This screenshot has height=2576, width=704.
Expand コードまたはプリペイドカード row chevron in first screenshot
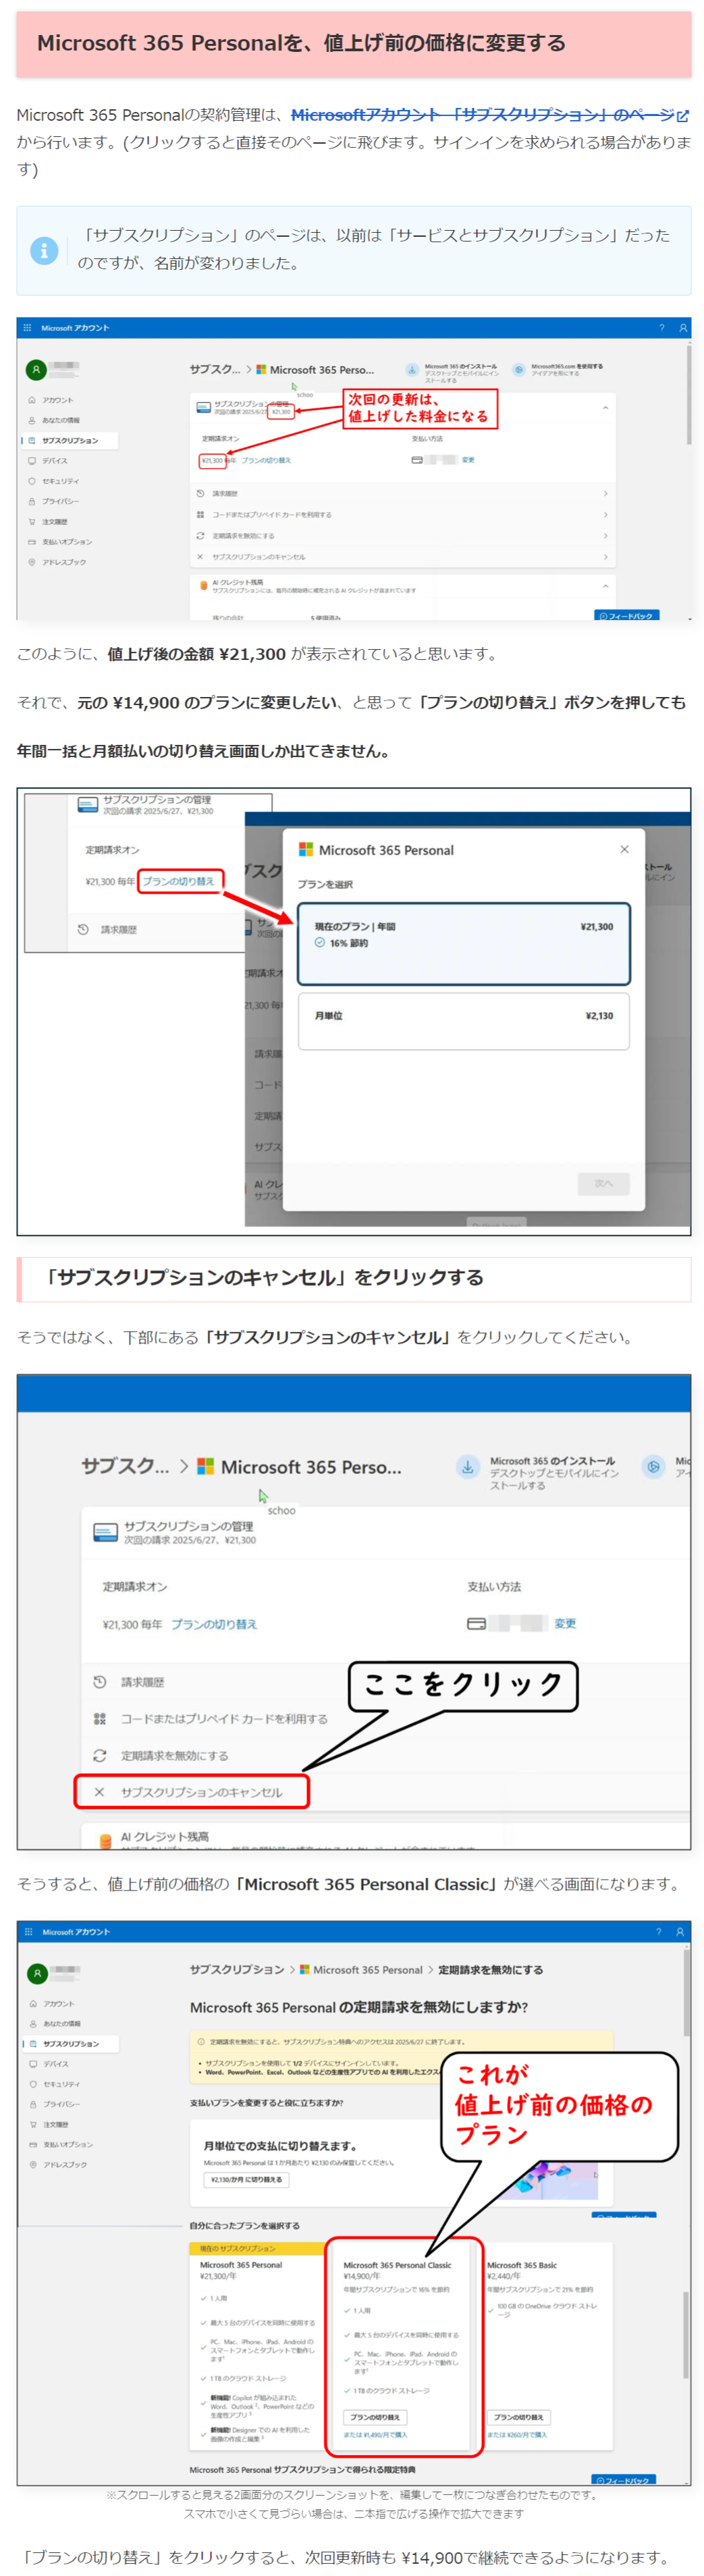pyautogui.click(x=605, y=515)
